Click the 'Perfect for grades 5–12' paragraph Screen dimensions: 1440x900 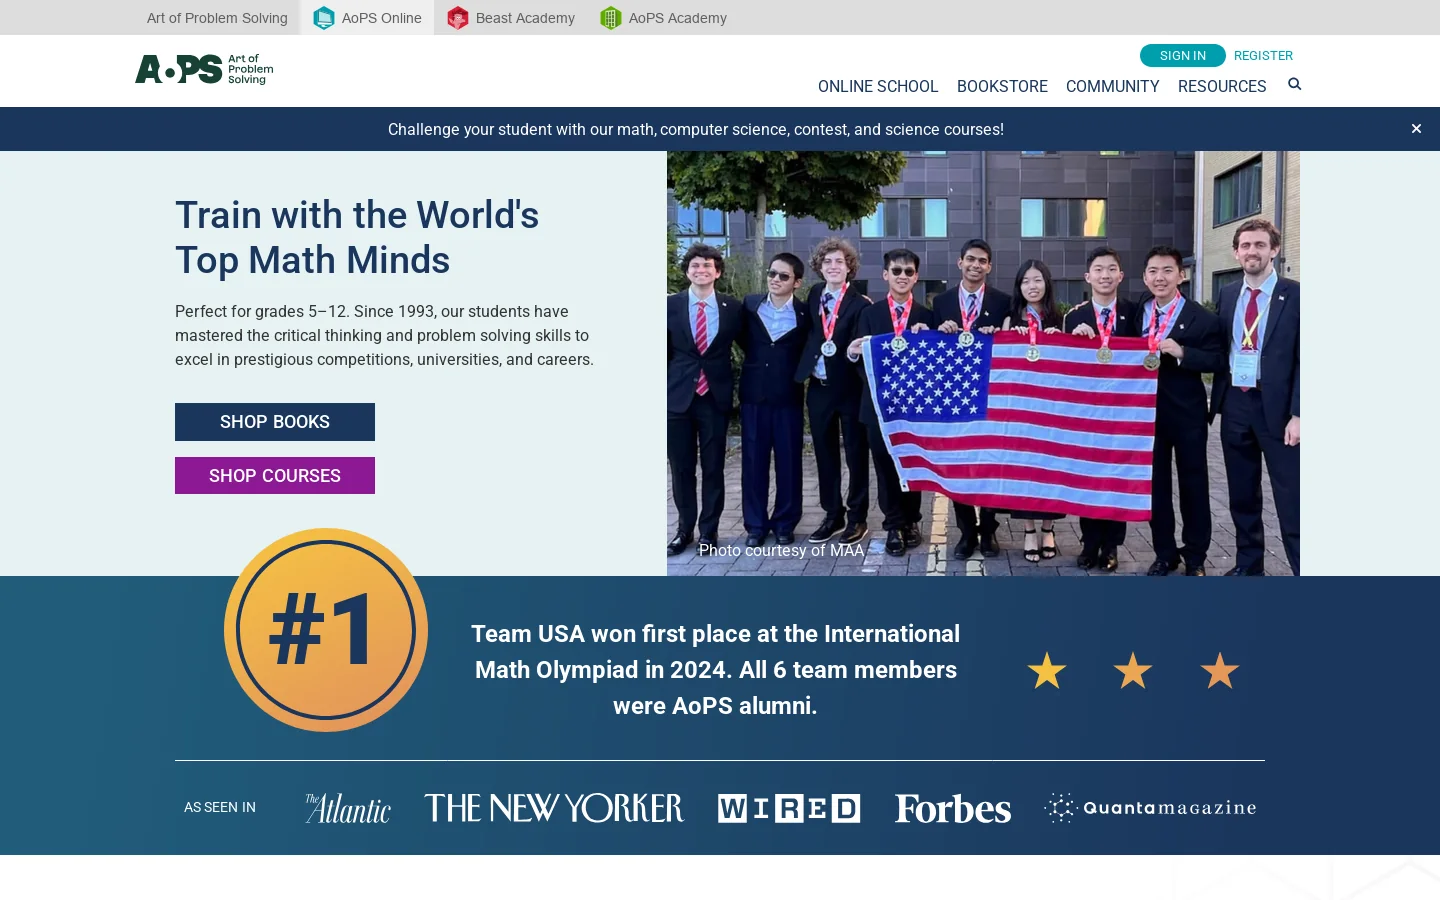(x=384, y=336)
